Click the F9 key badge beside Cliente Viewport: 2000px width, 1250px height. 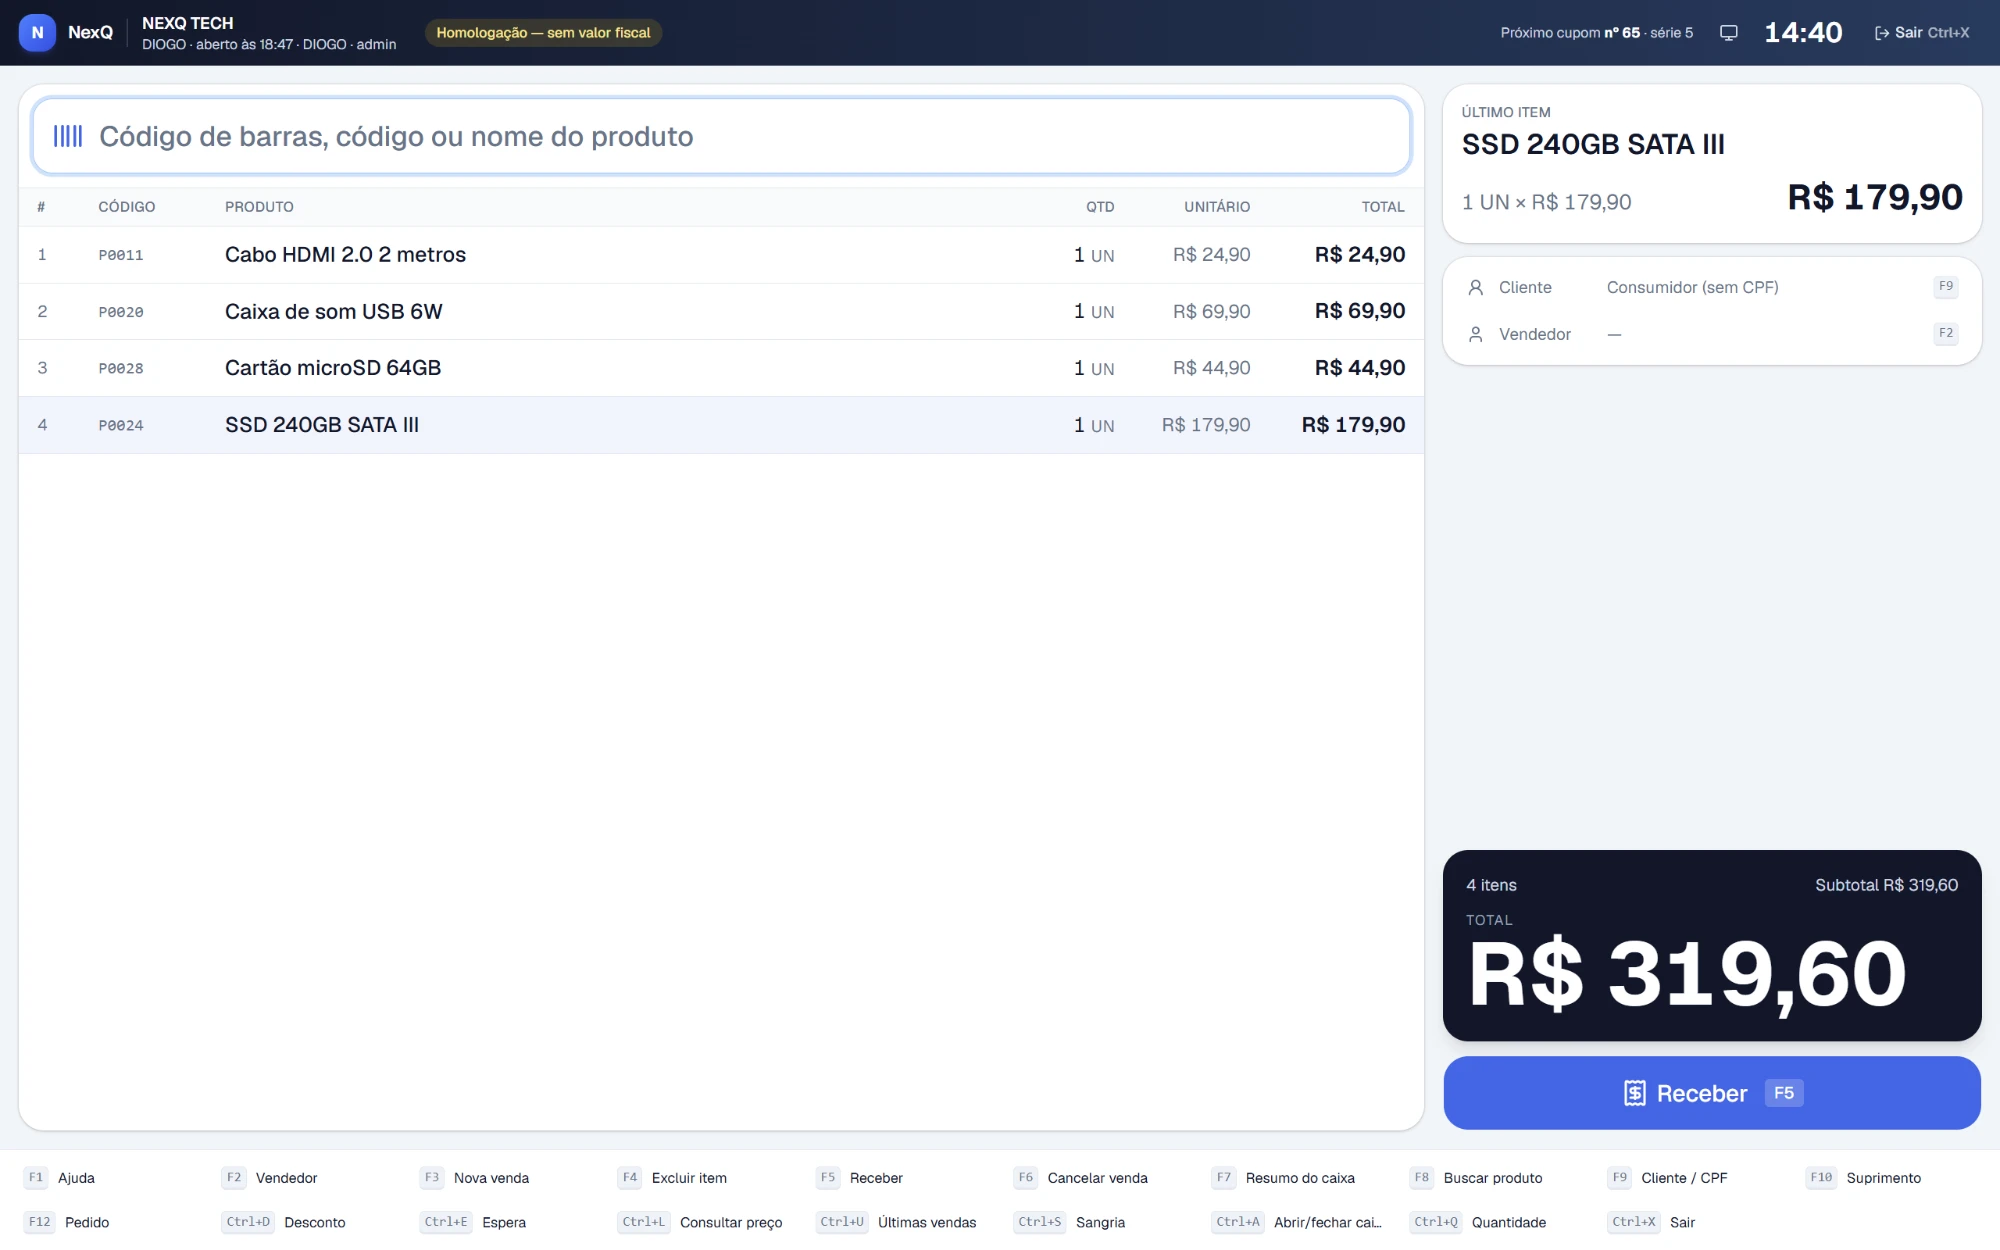[x=1945, y=287]
